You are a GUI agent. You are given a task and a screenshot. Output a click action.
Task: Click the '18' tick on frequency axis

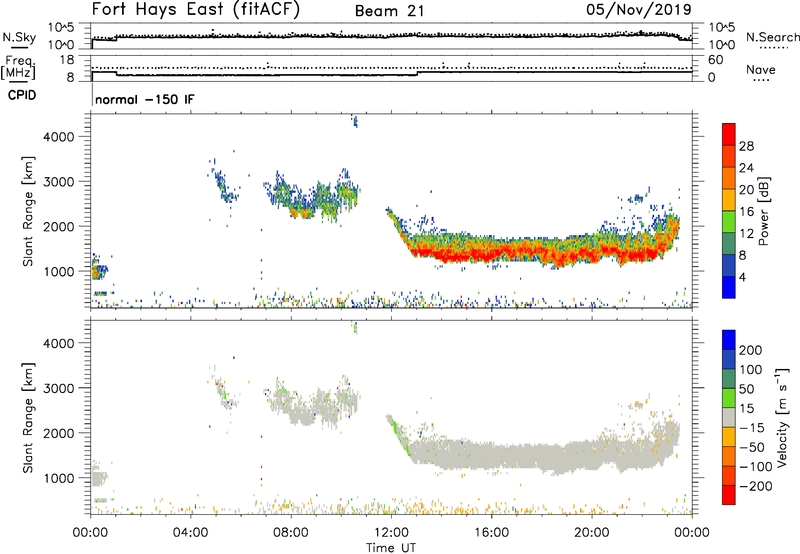(67, 60)
